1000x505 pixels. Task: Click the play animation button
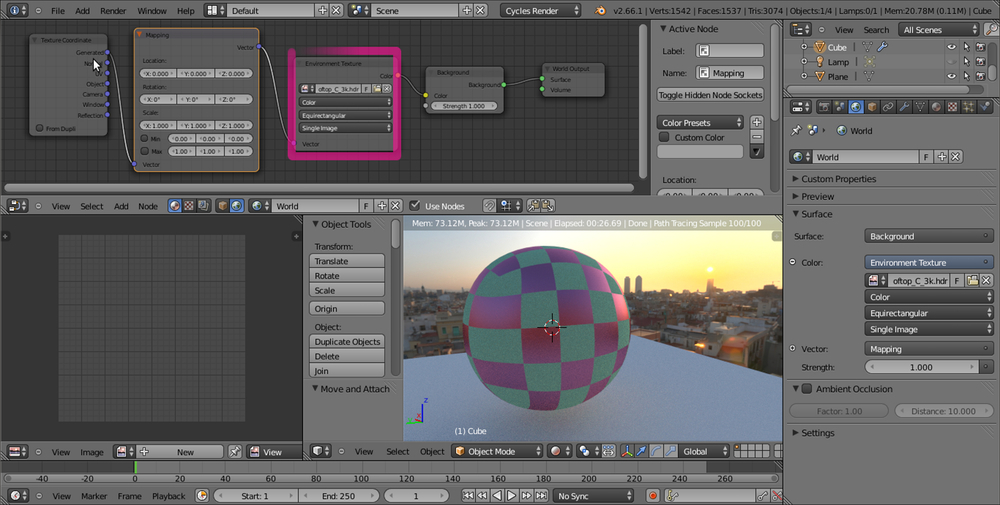tap(511, 495)
